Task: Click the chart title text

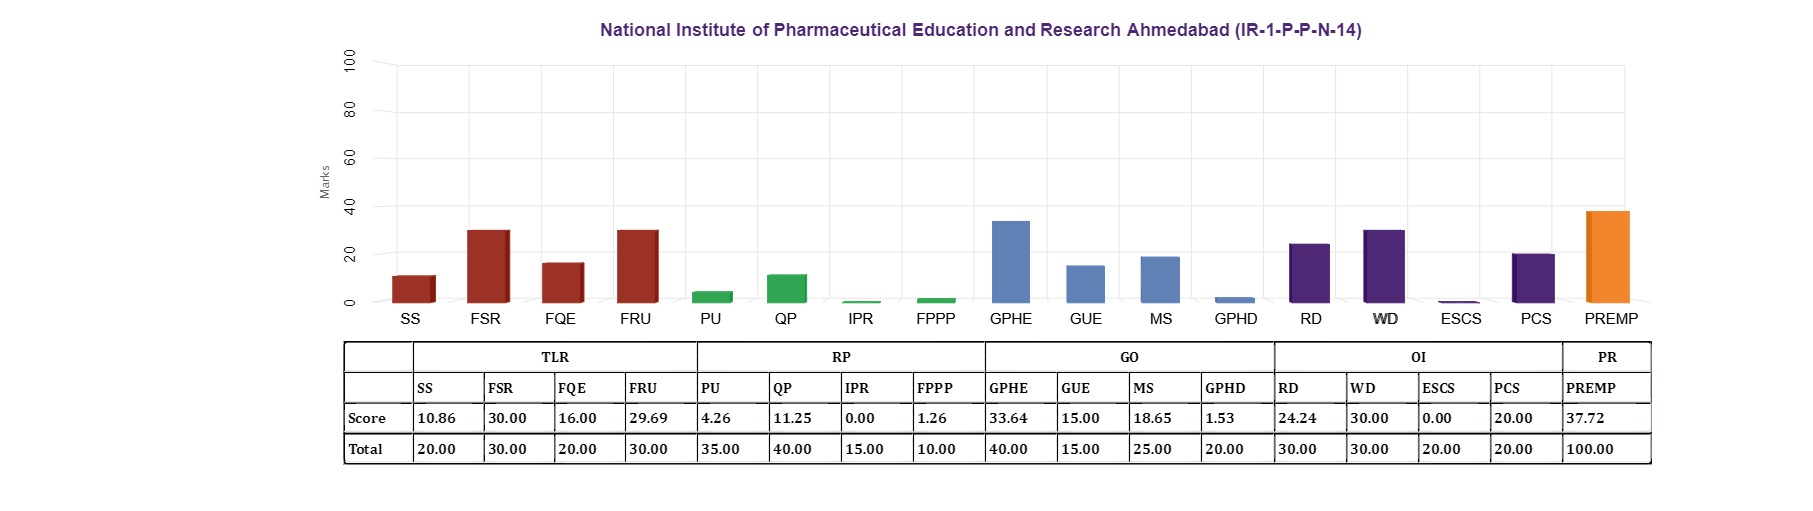Action: tap(980, 30)
